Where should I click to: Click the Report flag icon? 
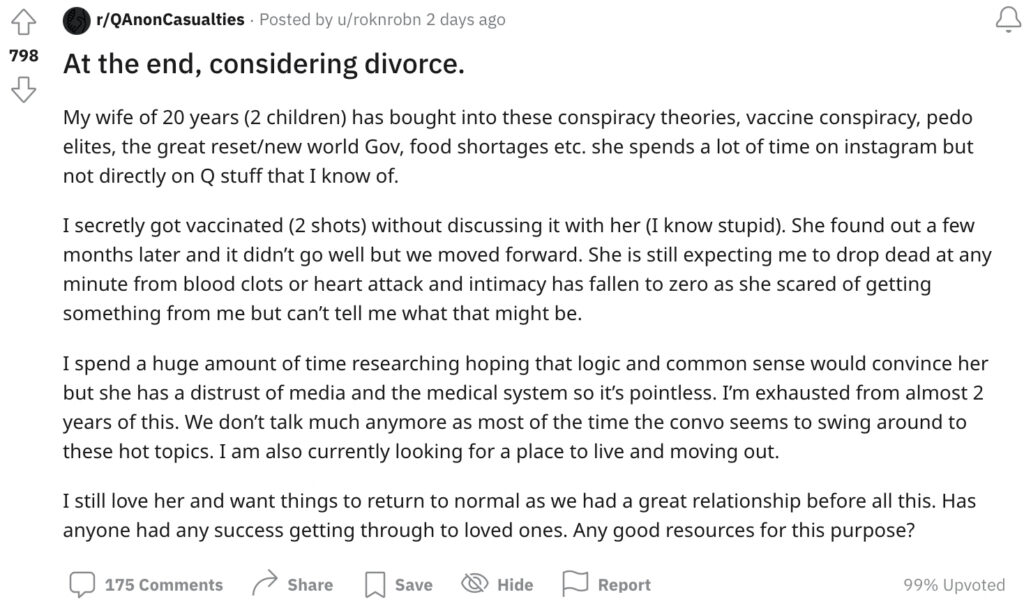click(x=575, y=583)
